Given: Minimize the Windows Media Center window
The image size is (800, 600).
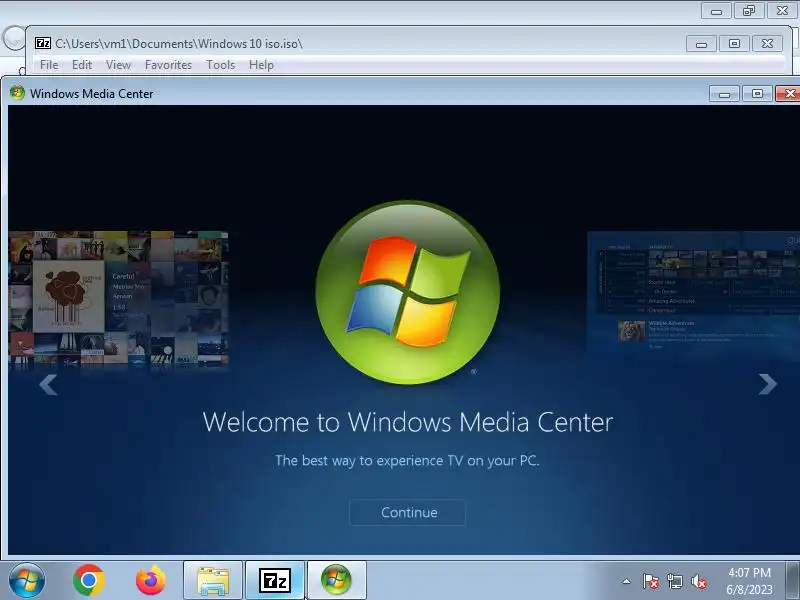Looking at the screenshot, I should (724, 94).
